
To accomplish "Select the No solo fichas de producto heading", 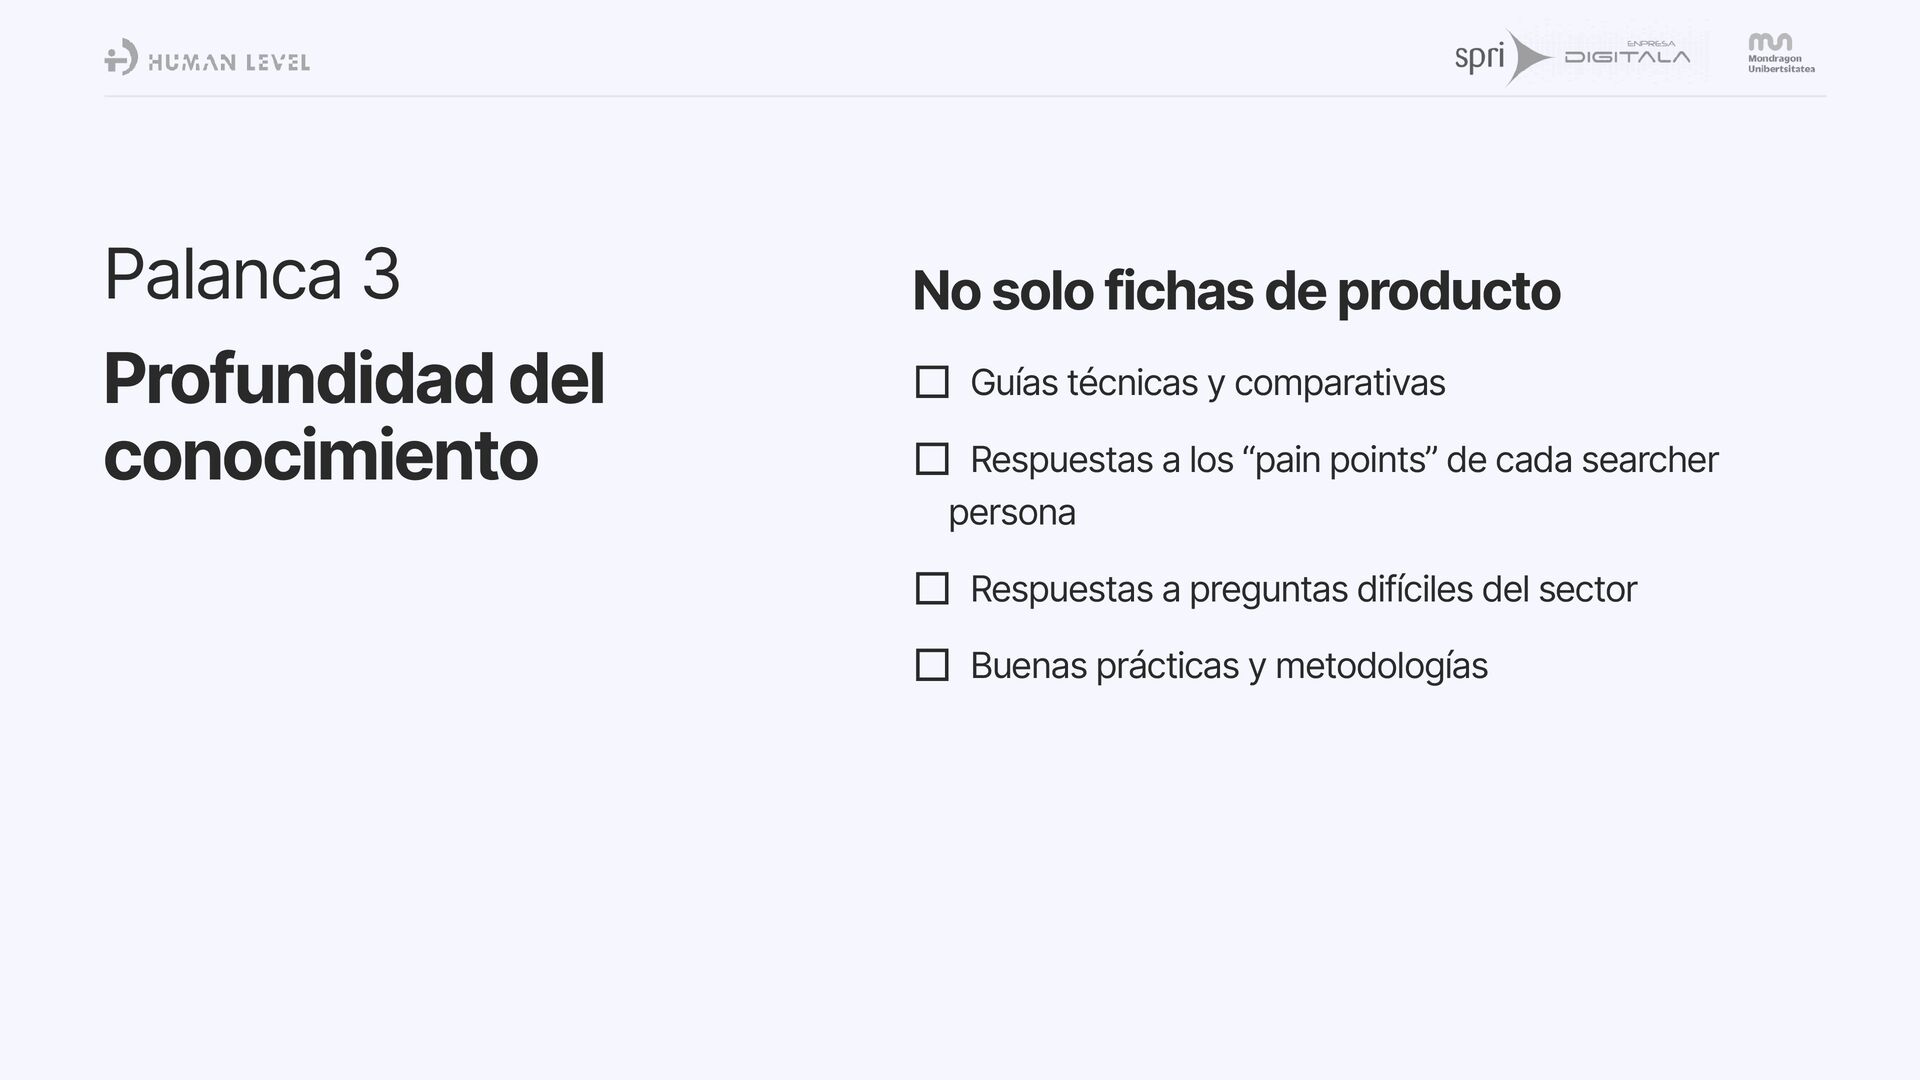I will (1236, 291).
